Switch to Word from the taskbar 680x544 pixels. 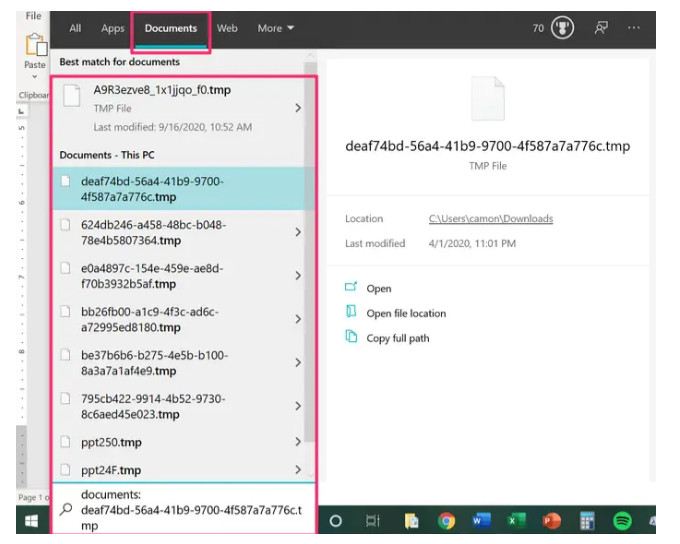pyautogui.click(x=481, y=521)
